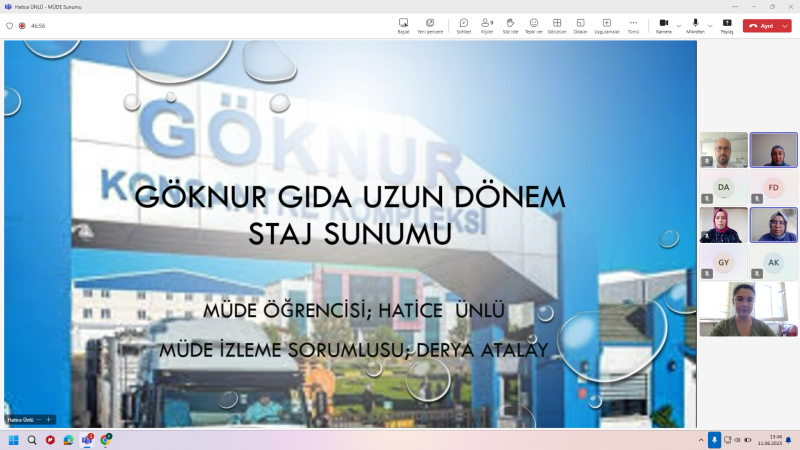This screenshot has height=450, width=800.
Task: Raise hand with Söz iste
Action: point(510,26)
